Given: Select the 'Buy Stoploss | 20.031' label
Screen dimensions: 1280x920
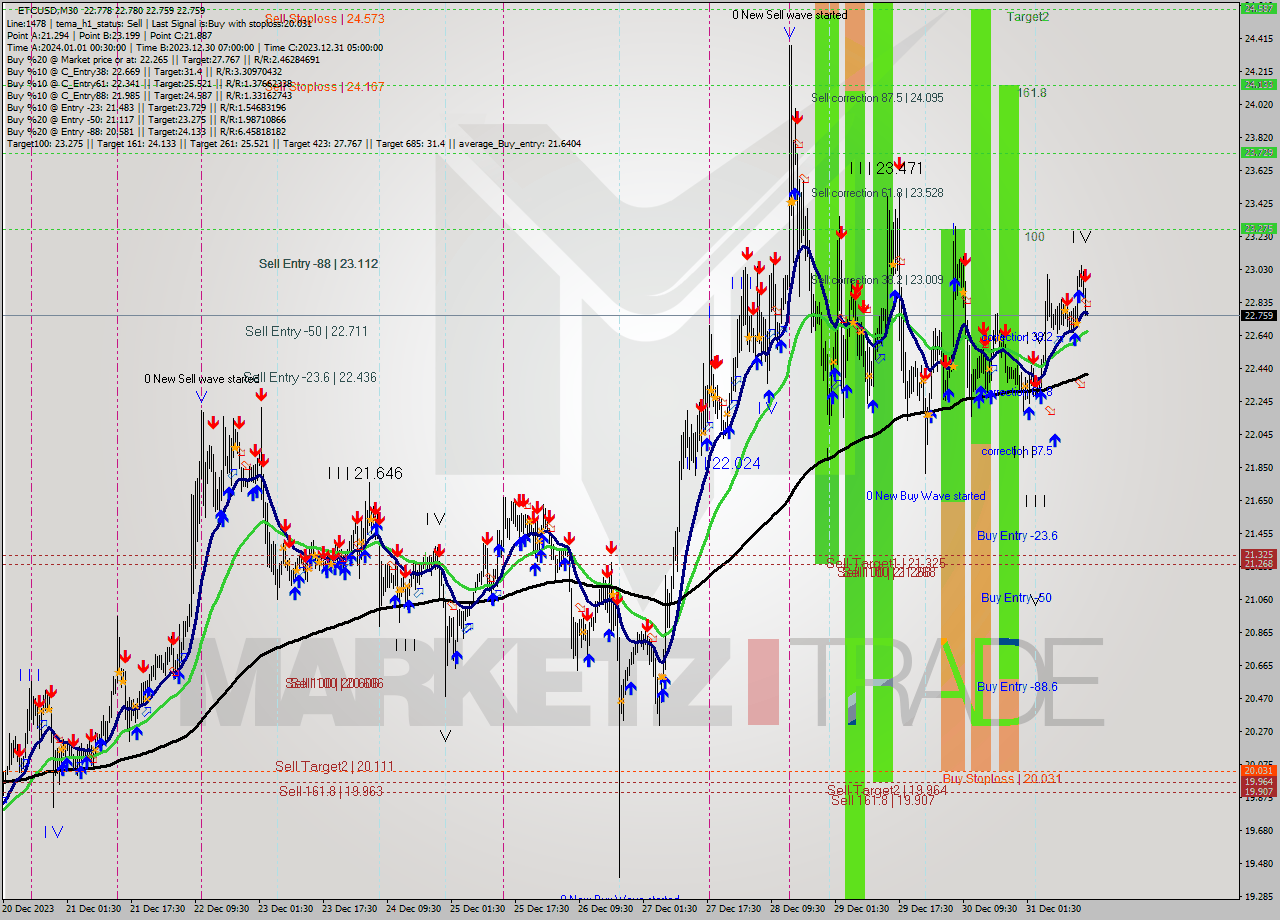Looking at the screenshot, I should (x=1001, y=778).
